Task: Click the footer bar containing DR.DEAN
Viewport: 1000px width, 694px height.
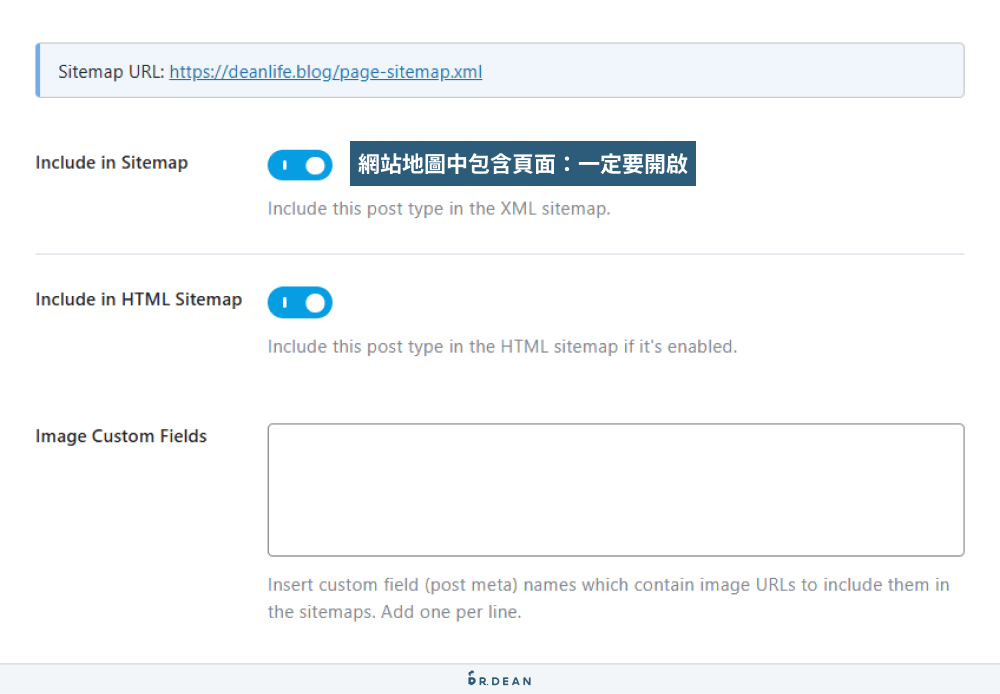Action: pyautogui.click(x=500, y=678)
